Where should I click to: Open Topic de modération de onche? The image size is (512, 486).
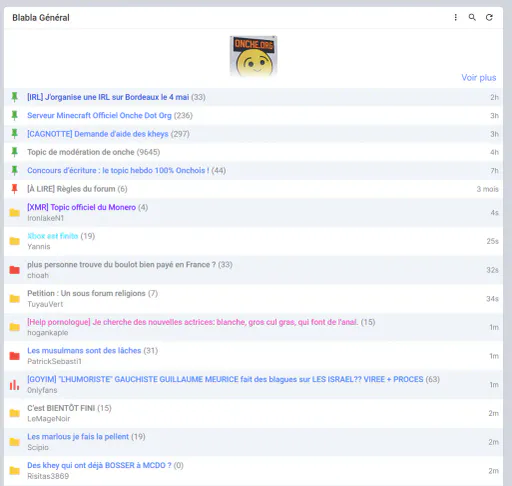pyautogui.click(x=81, y=152)
